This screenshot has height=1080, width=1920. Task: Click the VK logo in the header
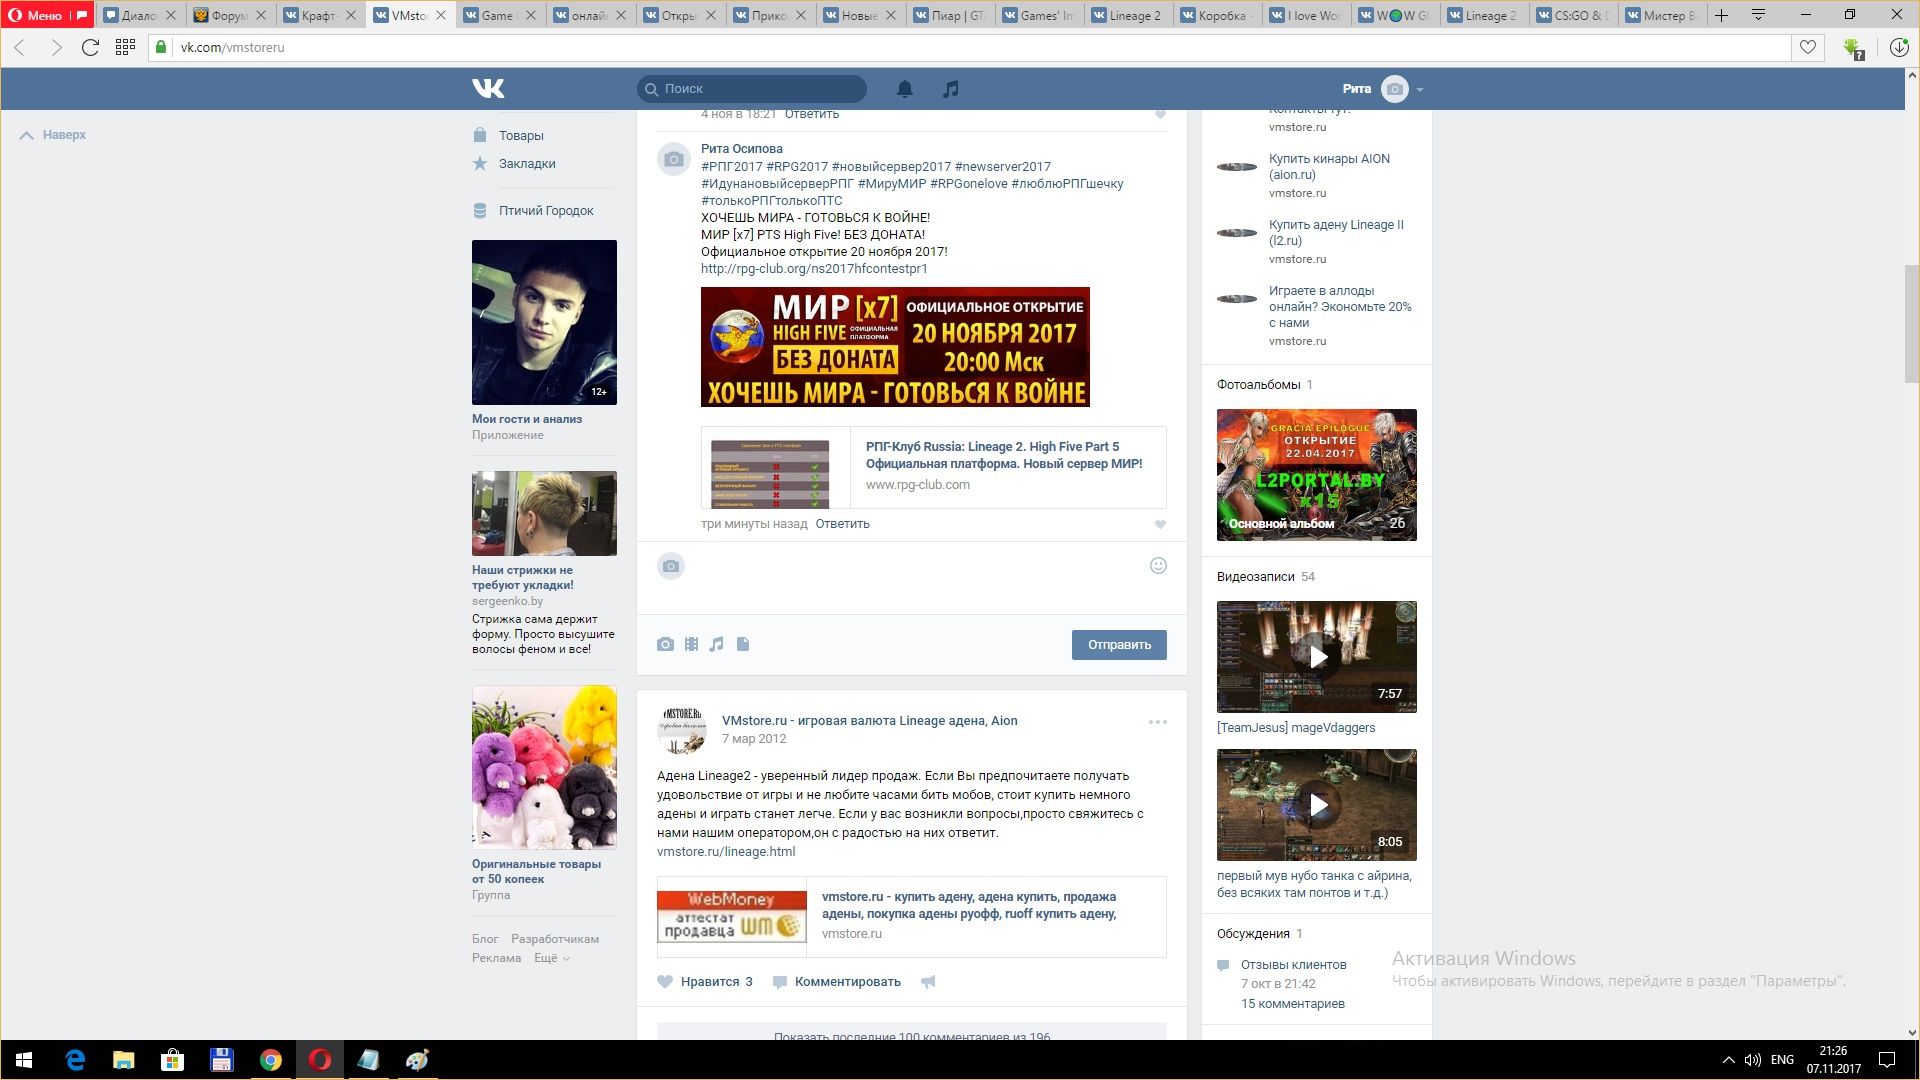[488, 89]
